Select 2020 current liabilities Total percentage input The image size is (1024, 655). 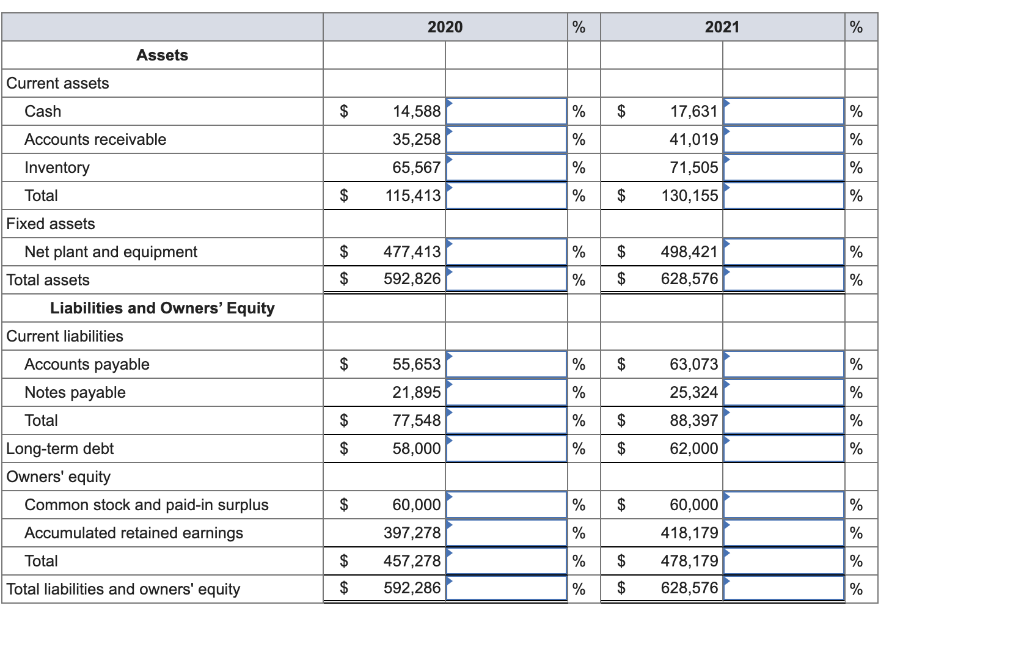[x=506, y=420]
